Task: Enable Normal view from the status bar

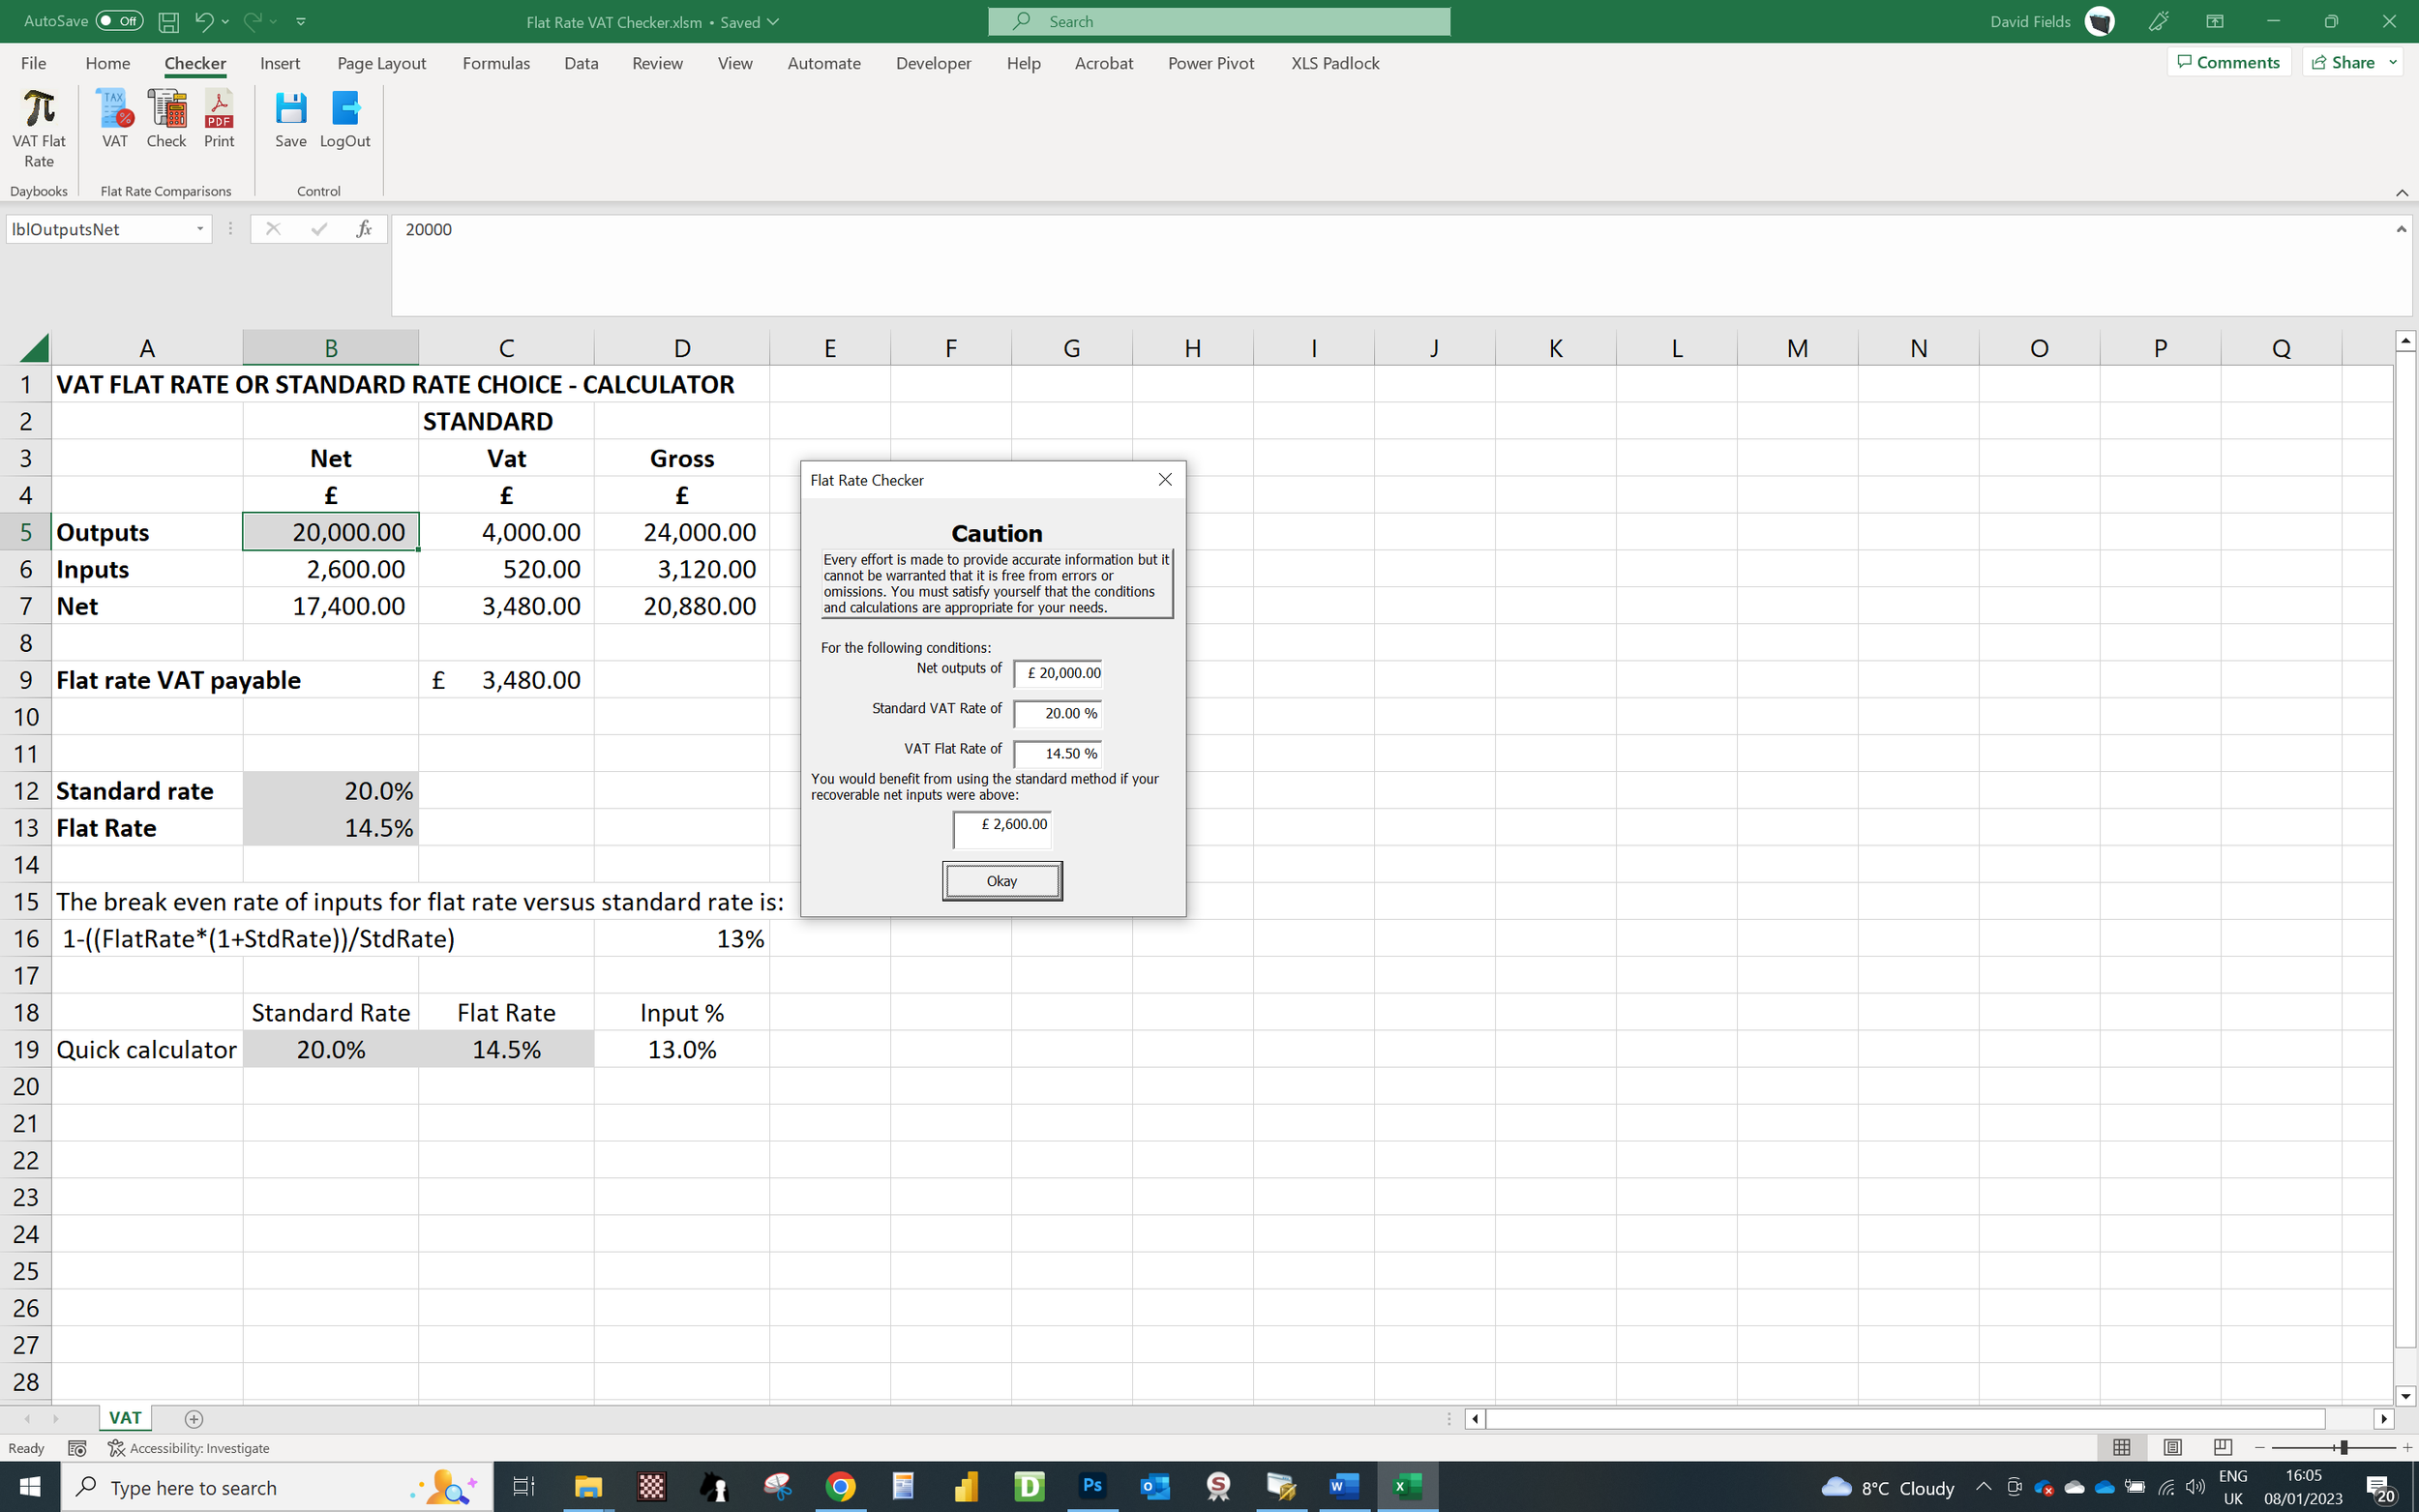Action: point(2124,1447)
